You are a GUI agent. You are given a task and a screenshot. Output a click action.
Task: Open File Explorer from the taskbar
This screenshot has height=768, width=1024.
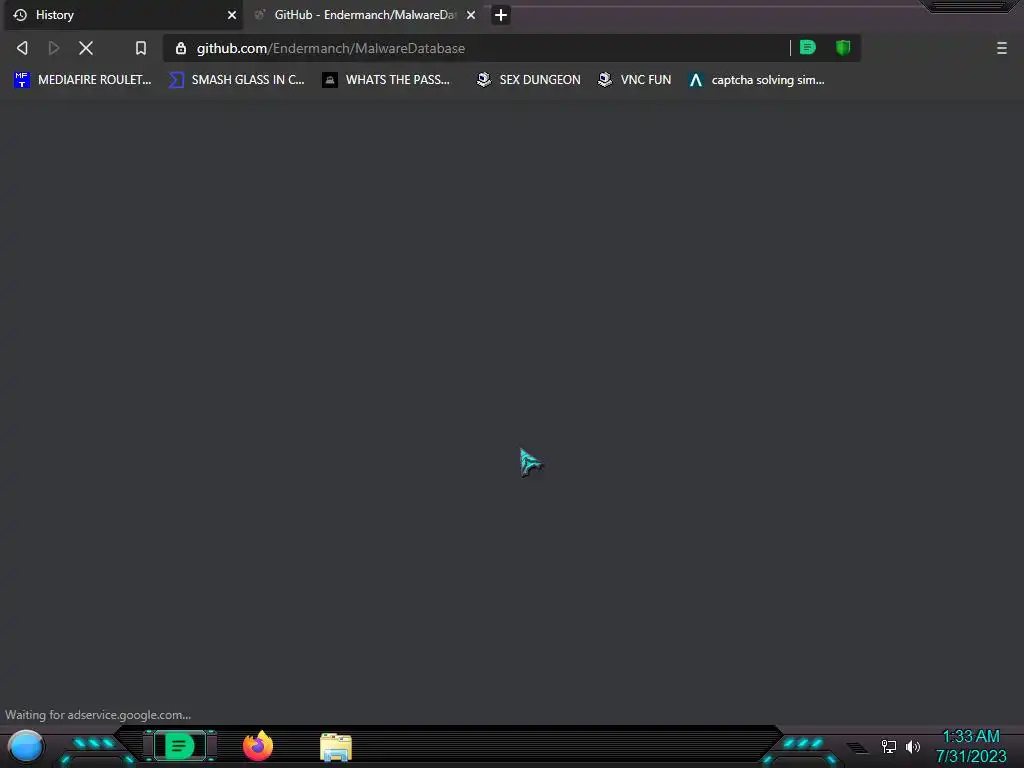coord(336,747)
